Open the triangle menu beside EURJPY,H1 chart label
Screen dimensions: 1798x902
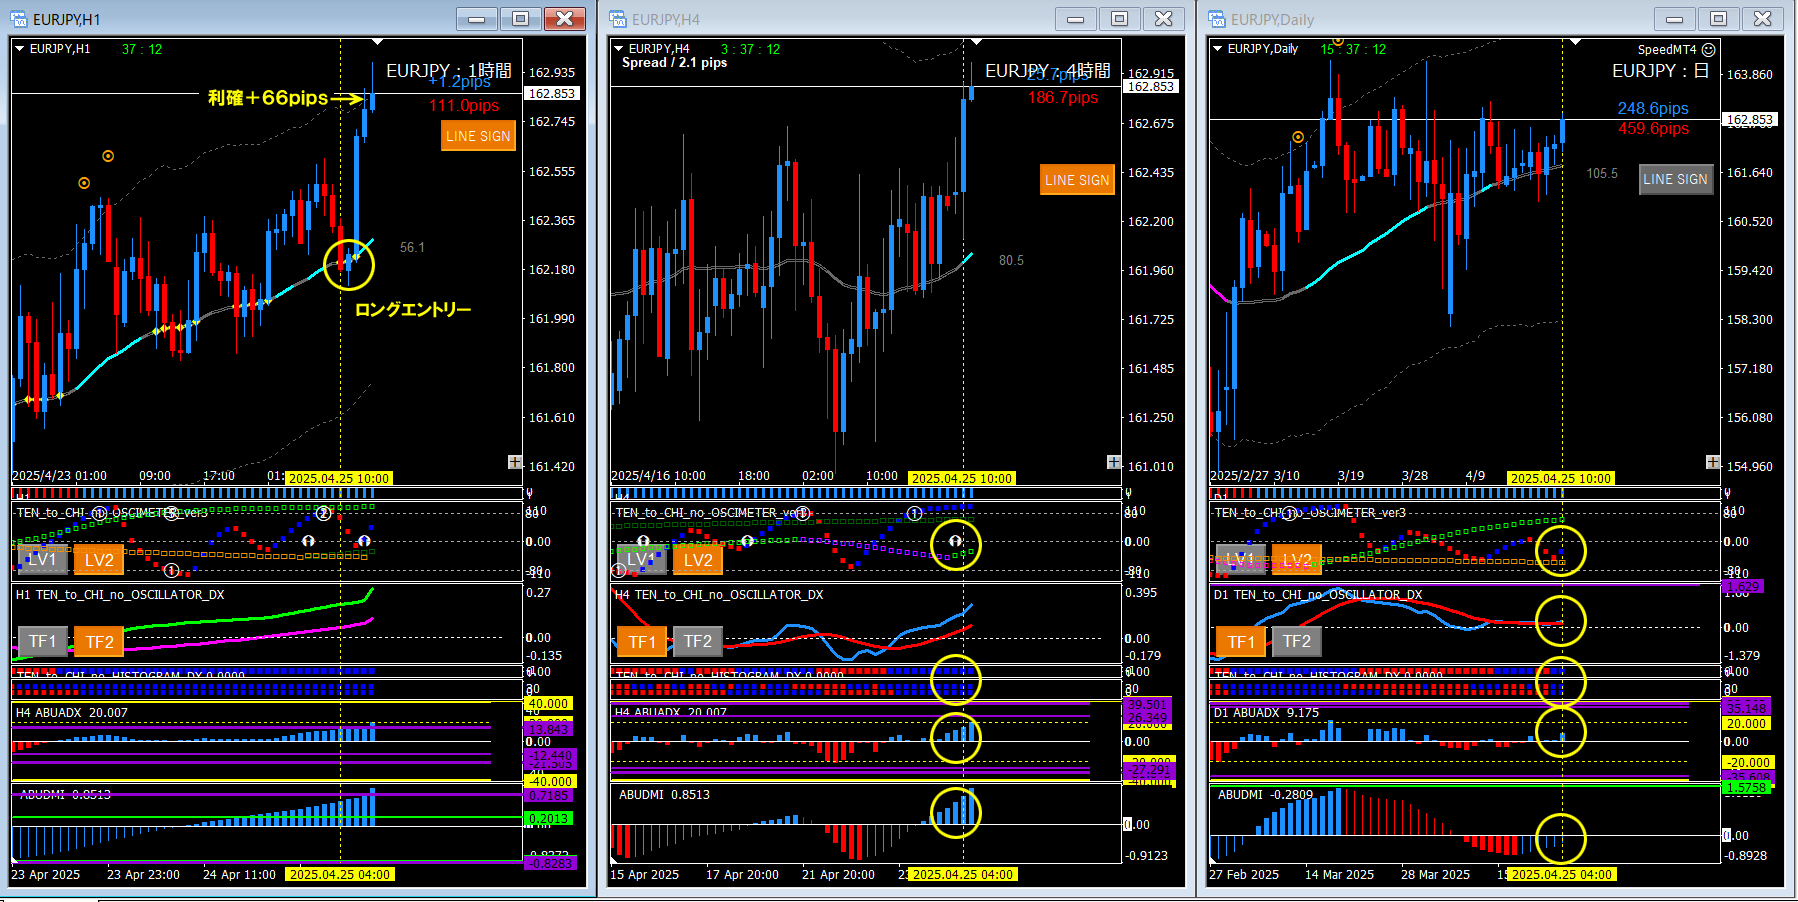(x=20, y=49)
